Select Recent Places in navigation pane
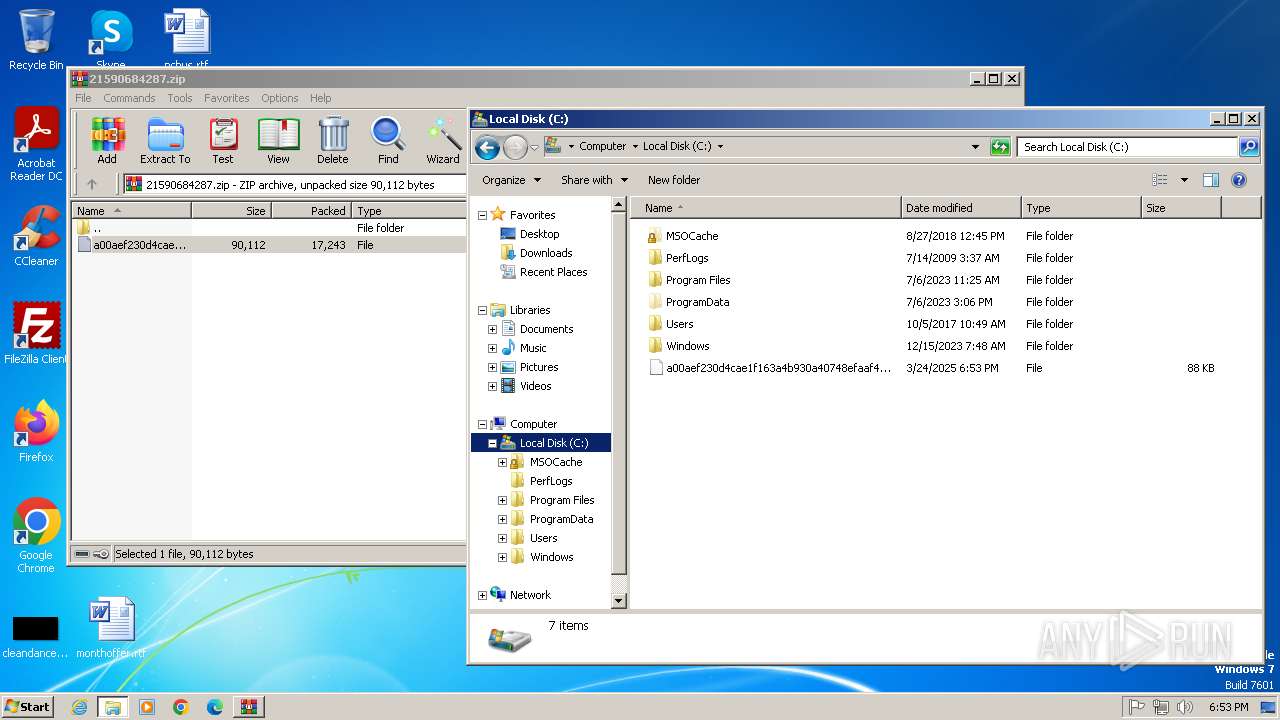 (553, 272)
